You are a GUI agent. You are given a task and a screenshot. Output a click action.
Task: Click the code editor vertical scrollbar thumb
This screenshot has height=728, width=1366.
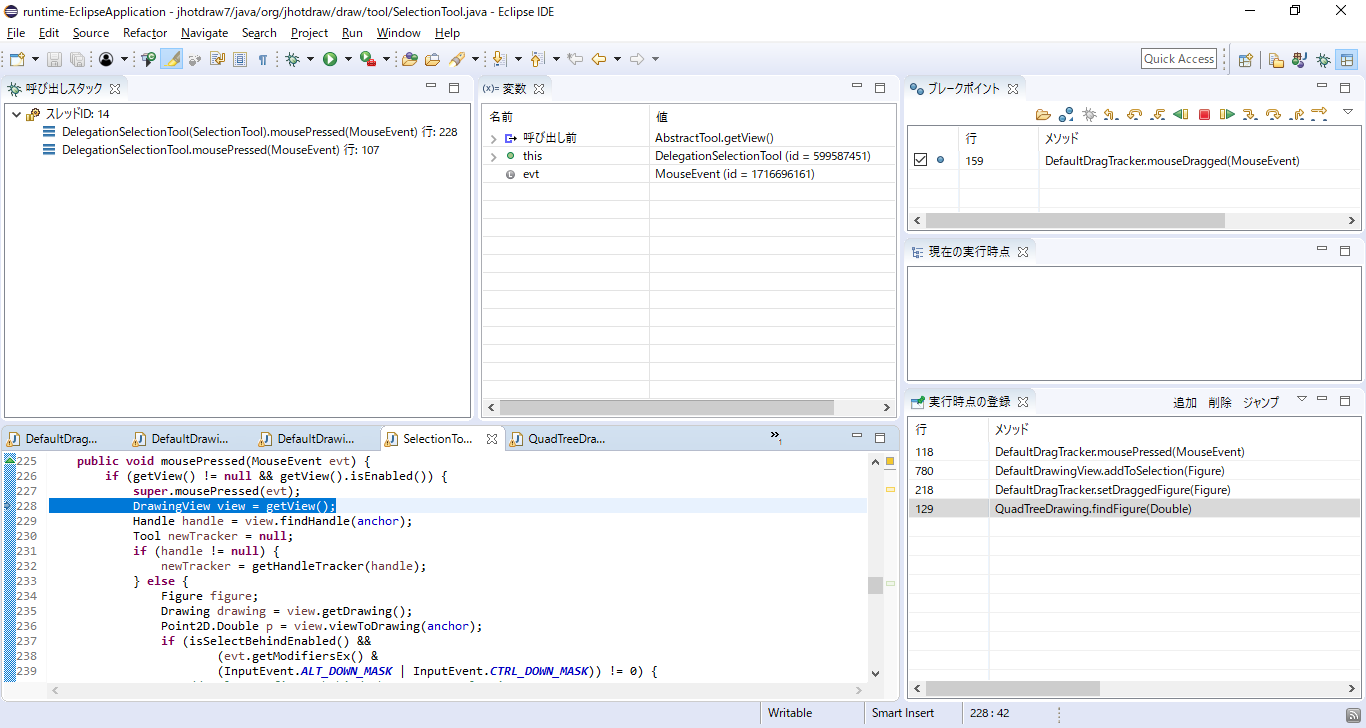coord(875,585)
